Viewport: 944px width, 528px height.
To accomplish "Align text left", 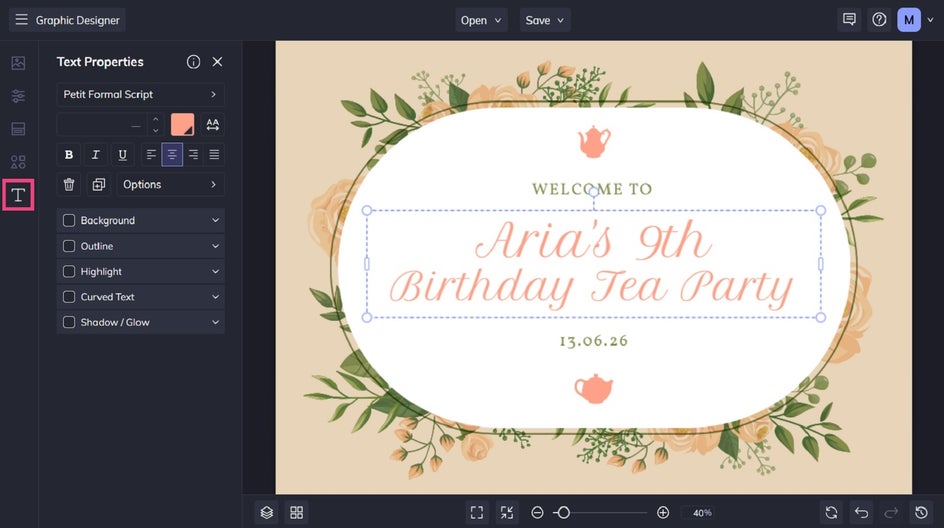I will click(151, 155).
